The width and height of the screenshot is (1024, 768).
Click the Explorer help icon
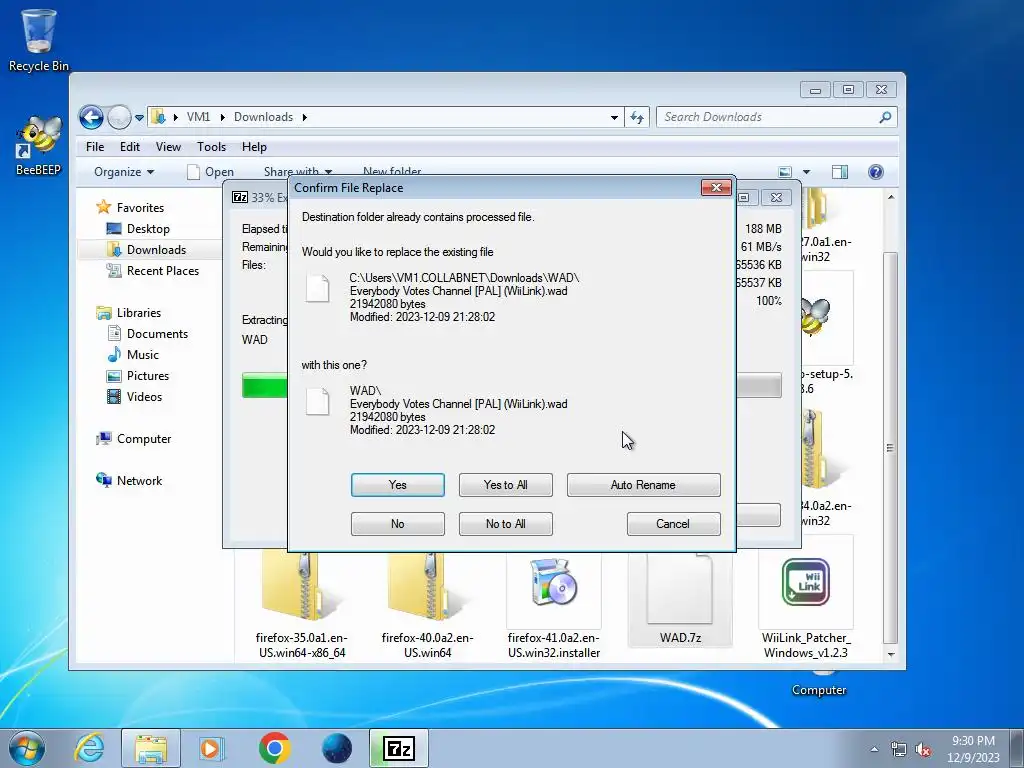coord(876,172)
